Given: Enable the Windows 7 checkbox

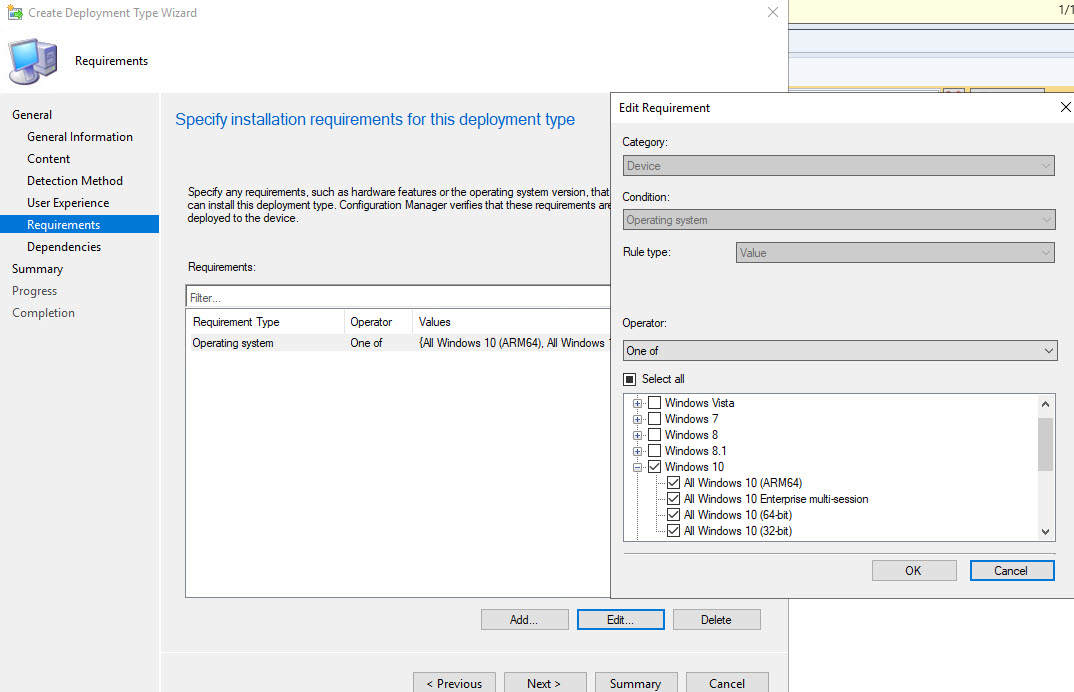Looking at the screenshot, I should click(x=655, y=418).
